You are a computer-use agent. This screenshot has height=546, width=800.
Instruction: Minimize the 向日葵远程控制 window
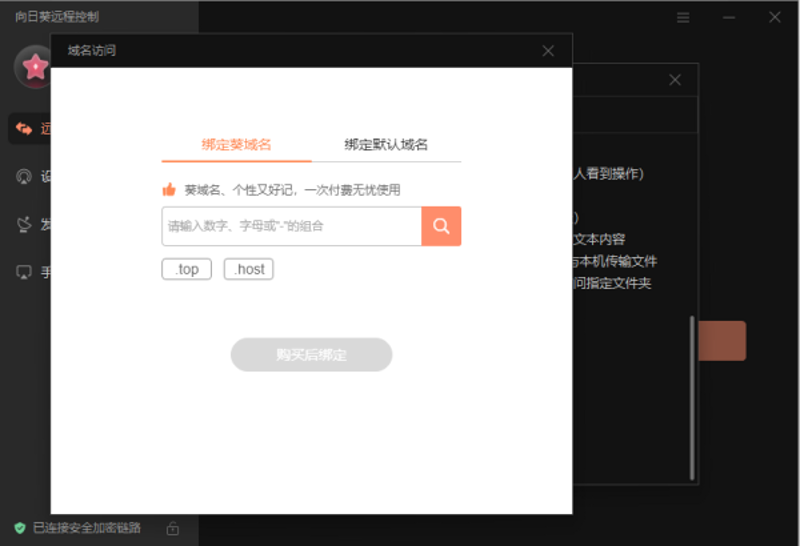(x=729, y=17)
